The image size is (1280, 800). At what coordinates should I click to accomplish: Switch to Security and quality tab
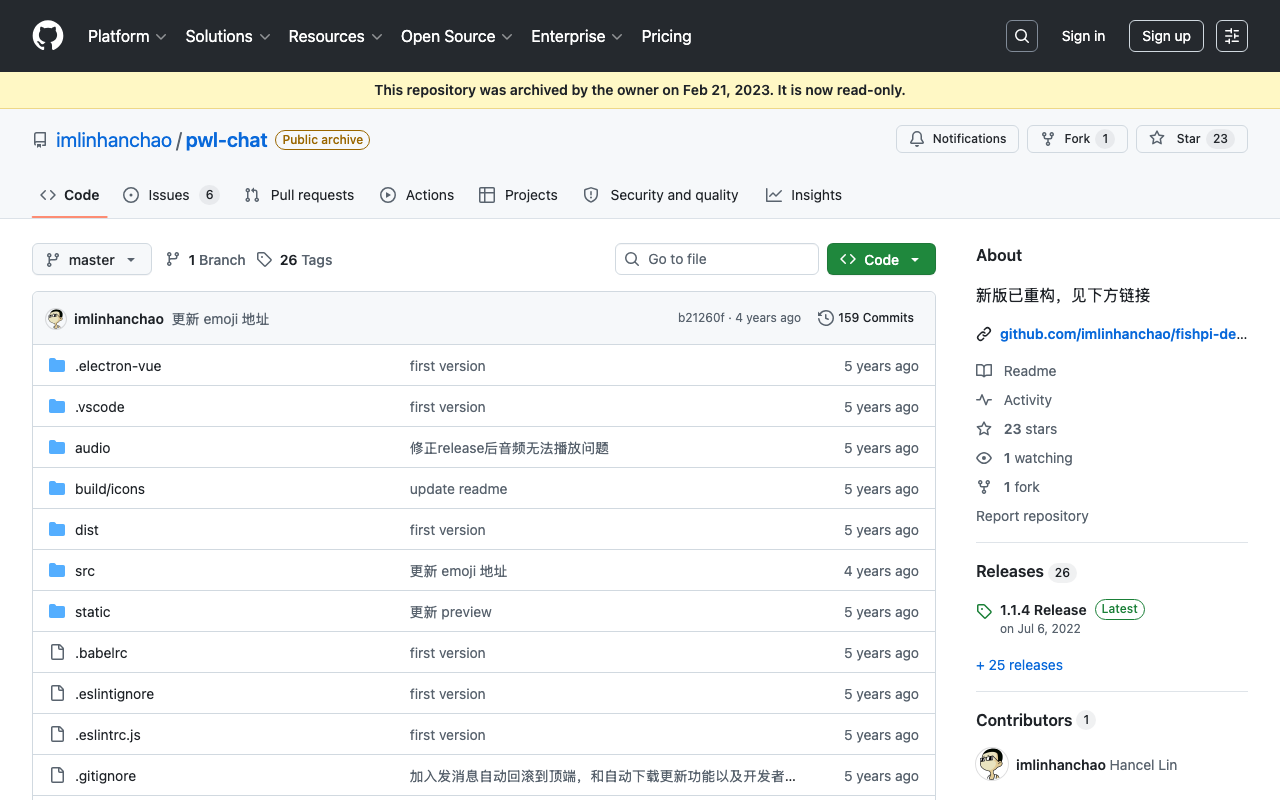661,195
